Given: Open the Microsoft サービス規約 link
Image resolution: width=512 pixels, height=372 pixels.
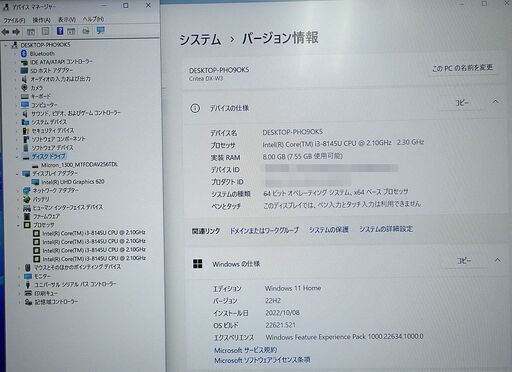Looking at the screenshot, I should (246, 350).
